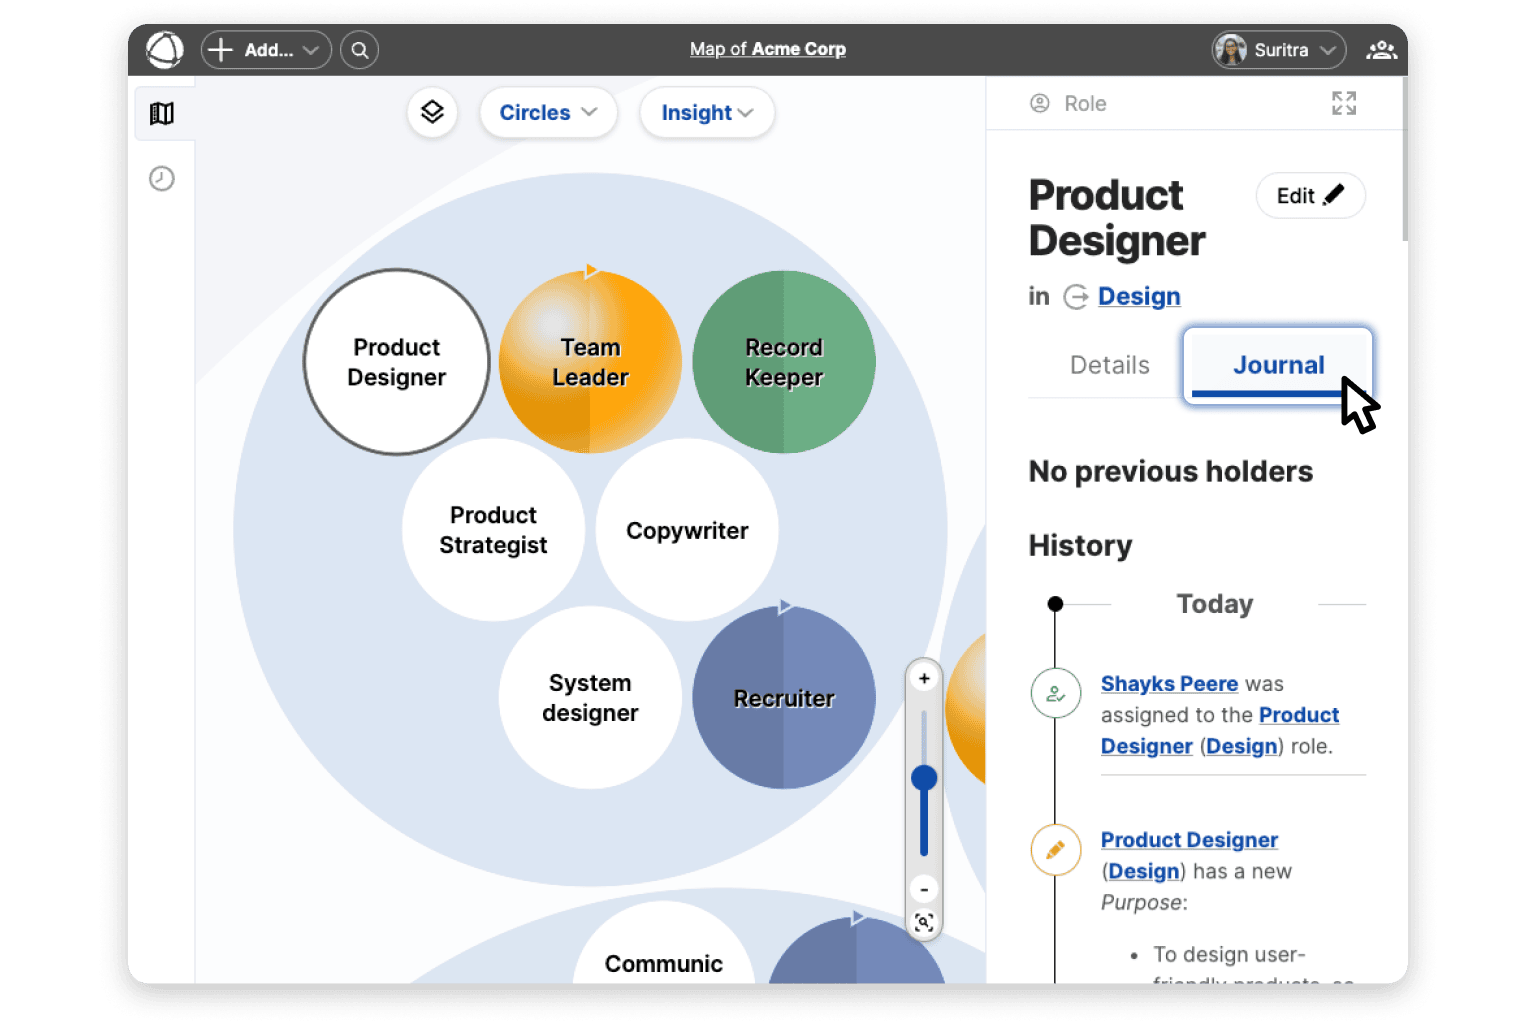The width and height of the screenshot is (1536, 1024).
Task: Select the map view sidebar icon
Action: pos(162,113)
